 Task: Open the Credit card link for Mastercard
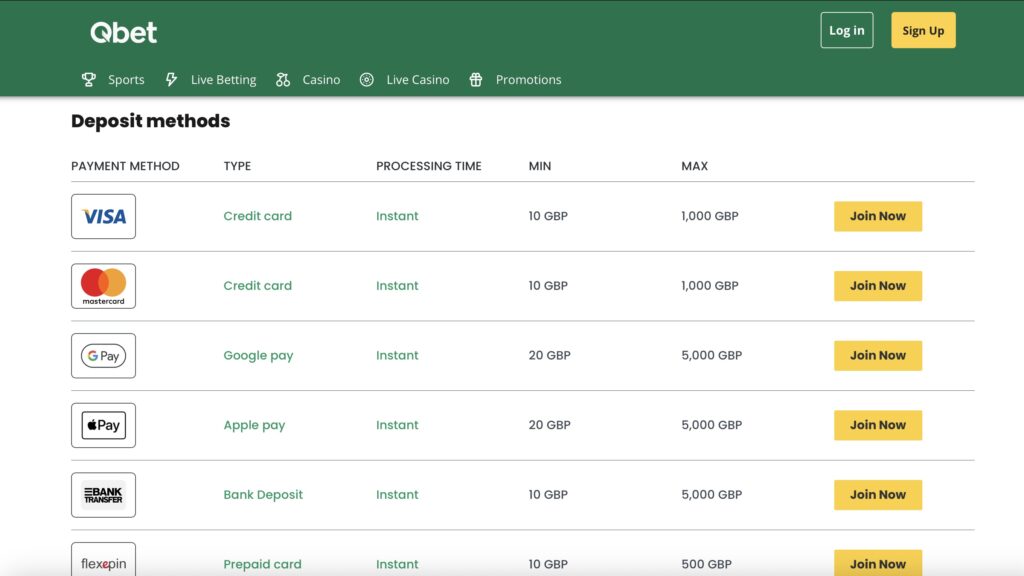(x=257, y=286)
